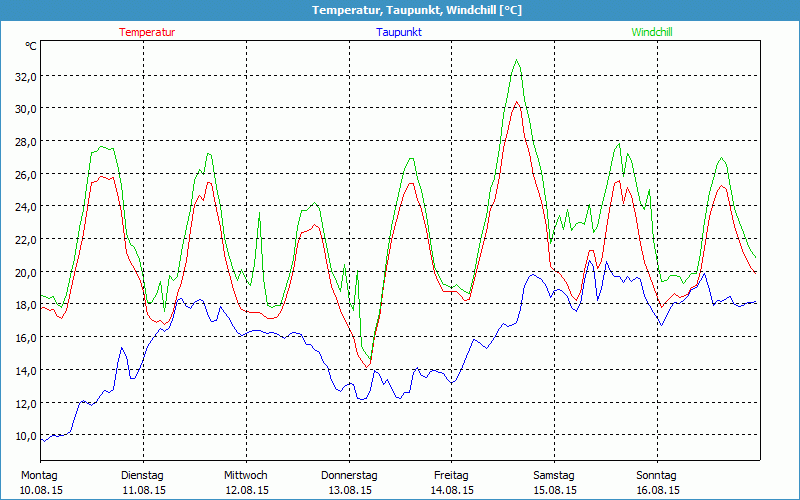The image size is (800, 500).
Task: Click the highest peak of the green Windchill curve
Action: (517, 60)
